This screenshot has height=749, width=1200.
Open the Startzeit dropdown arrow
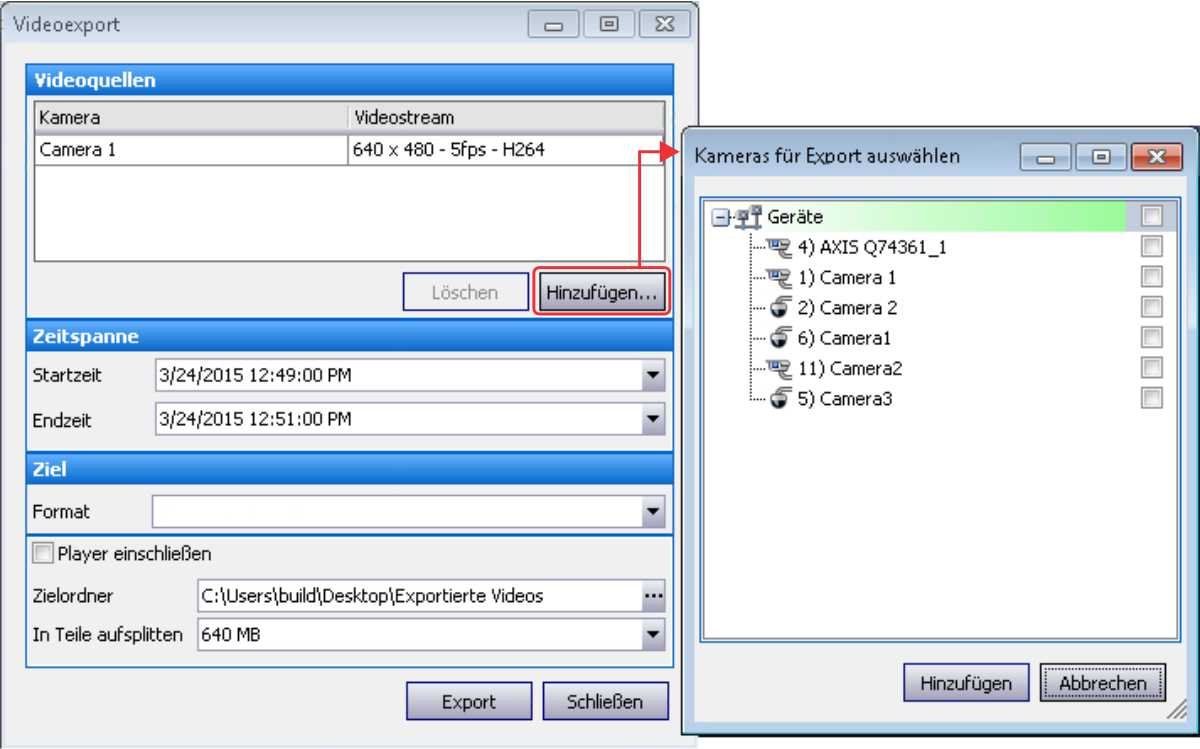[x=653, y=376]
